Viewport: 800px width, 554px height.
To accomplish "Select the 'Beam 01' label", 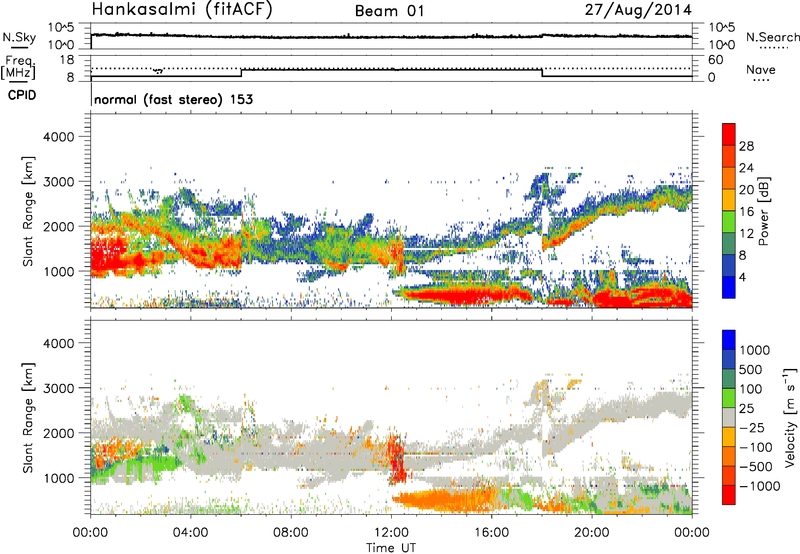I will tap(389, 11).
